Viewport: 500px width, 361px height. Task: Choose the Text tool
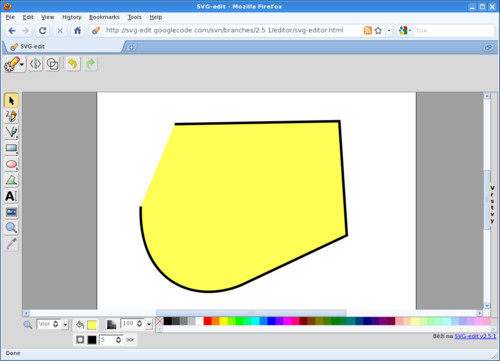11,196
